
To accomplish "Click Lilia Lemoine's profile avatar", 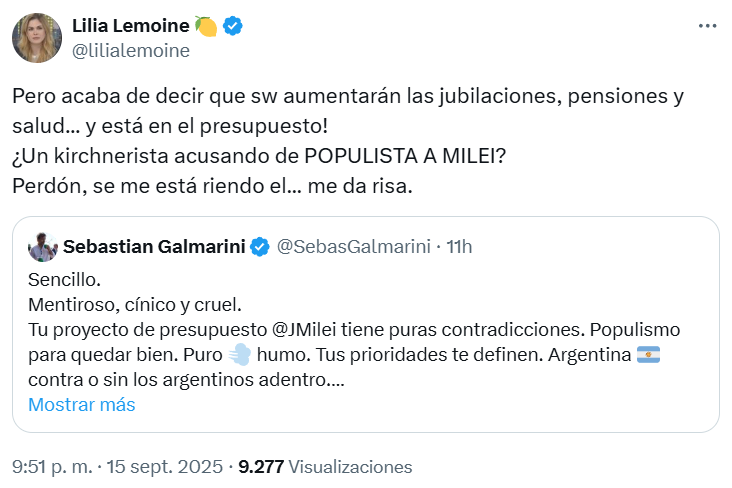I will [36, 39].
